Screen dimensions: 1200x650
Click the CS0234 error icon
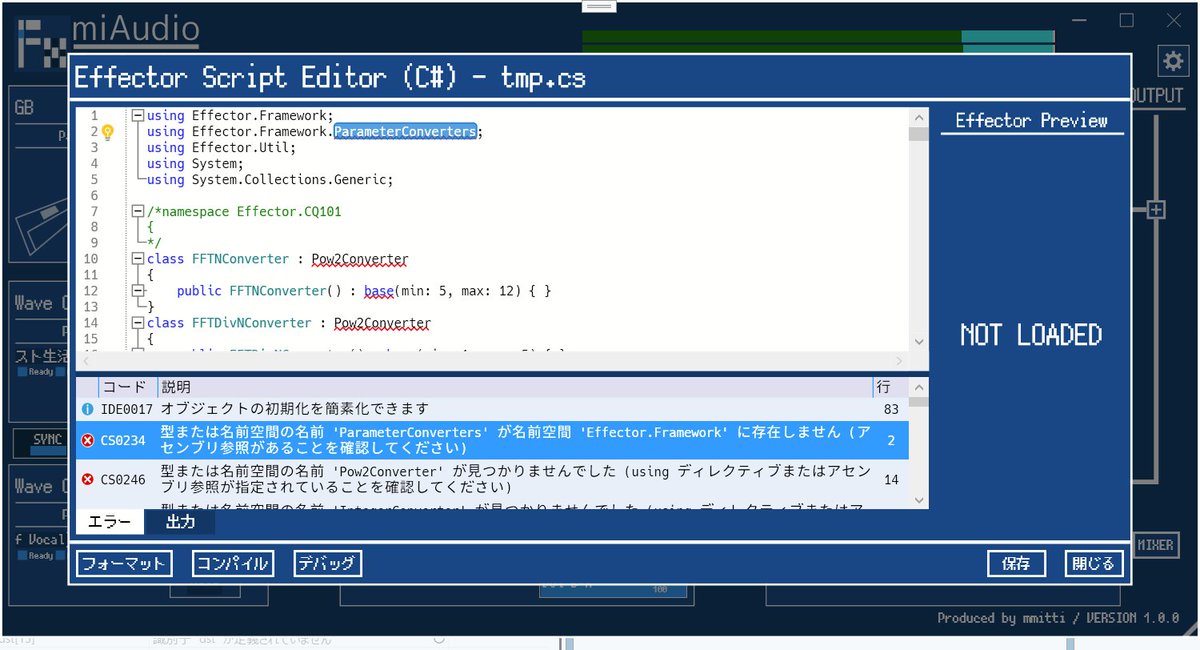pos(87,441)
